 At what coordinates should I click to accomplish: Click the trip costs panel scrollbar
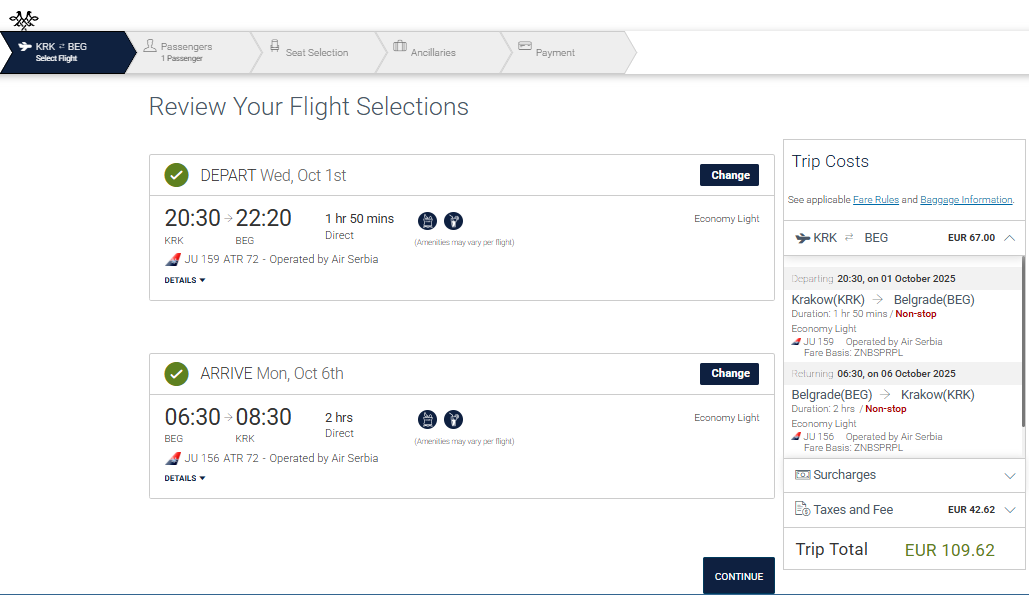coord(1022,341)
